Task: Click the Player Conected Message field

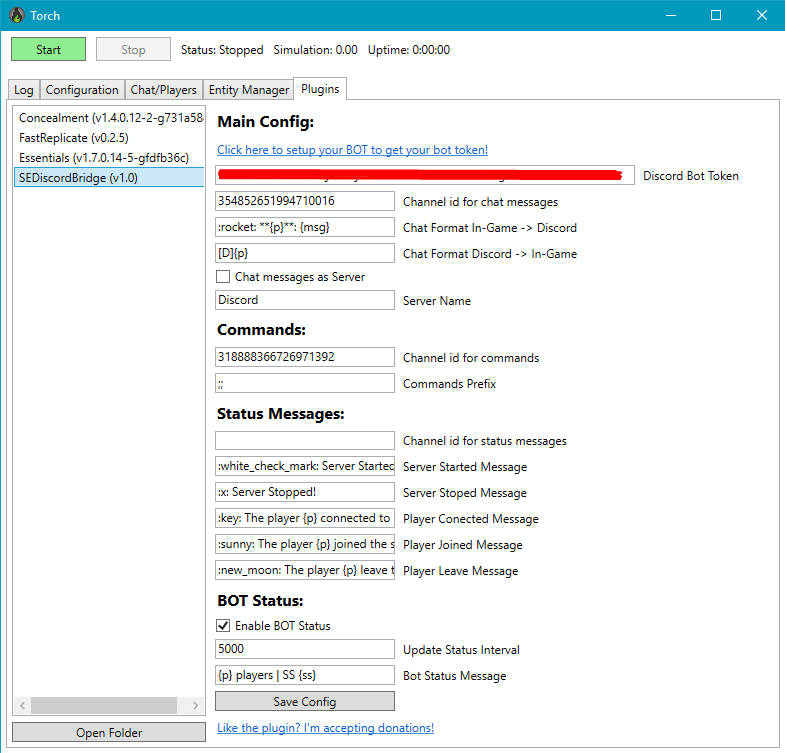Action: tap(305, 518)
